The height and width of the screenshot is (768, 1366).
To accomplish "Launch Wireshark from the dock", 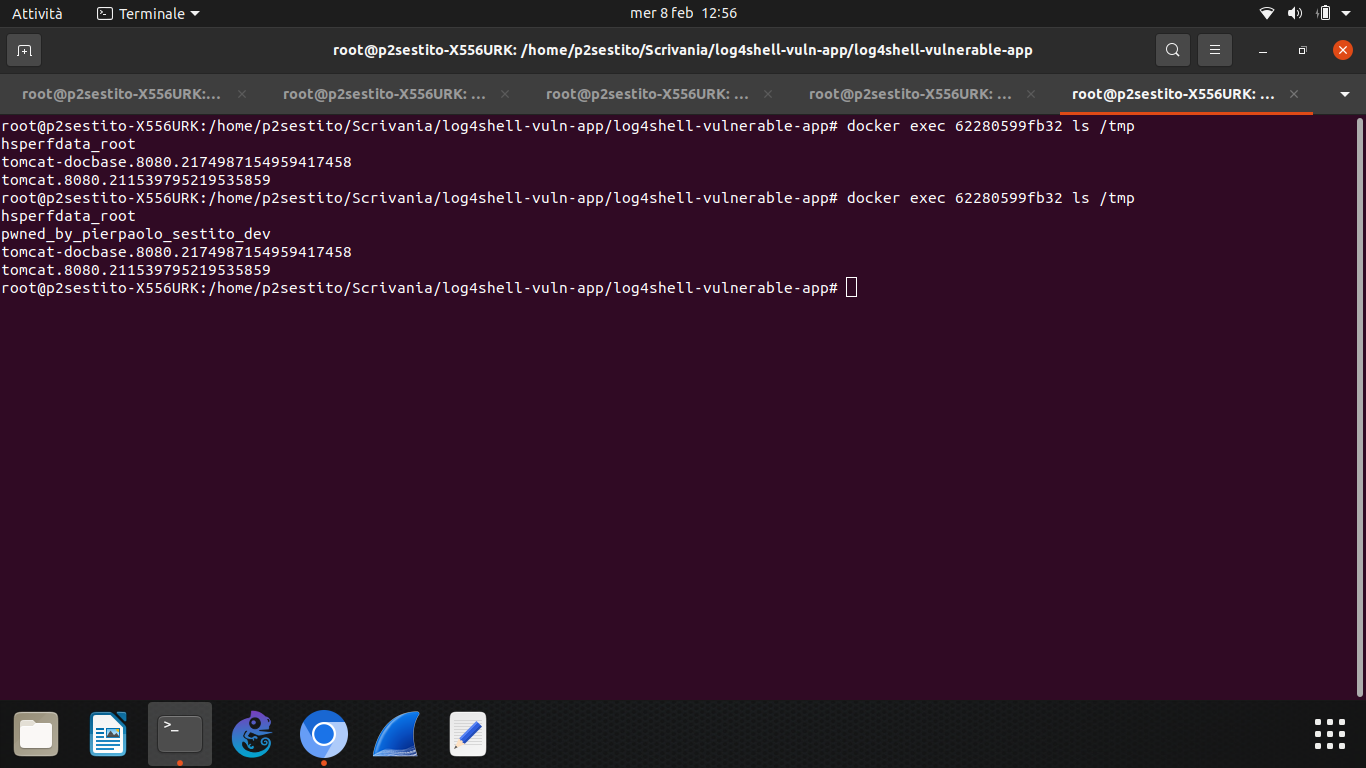I will pos(396,735).
